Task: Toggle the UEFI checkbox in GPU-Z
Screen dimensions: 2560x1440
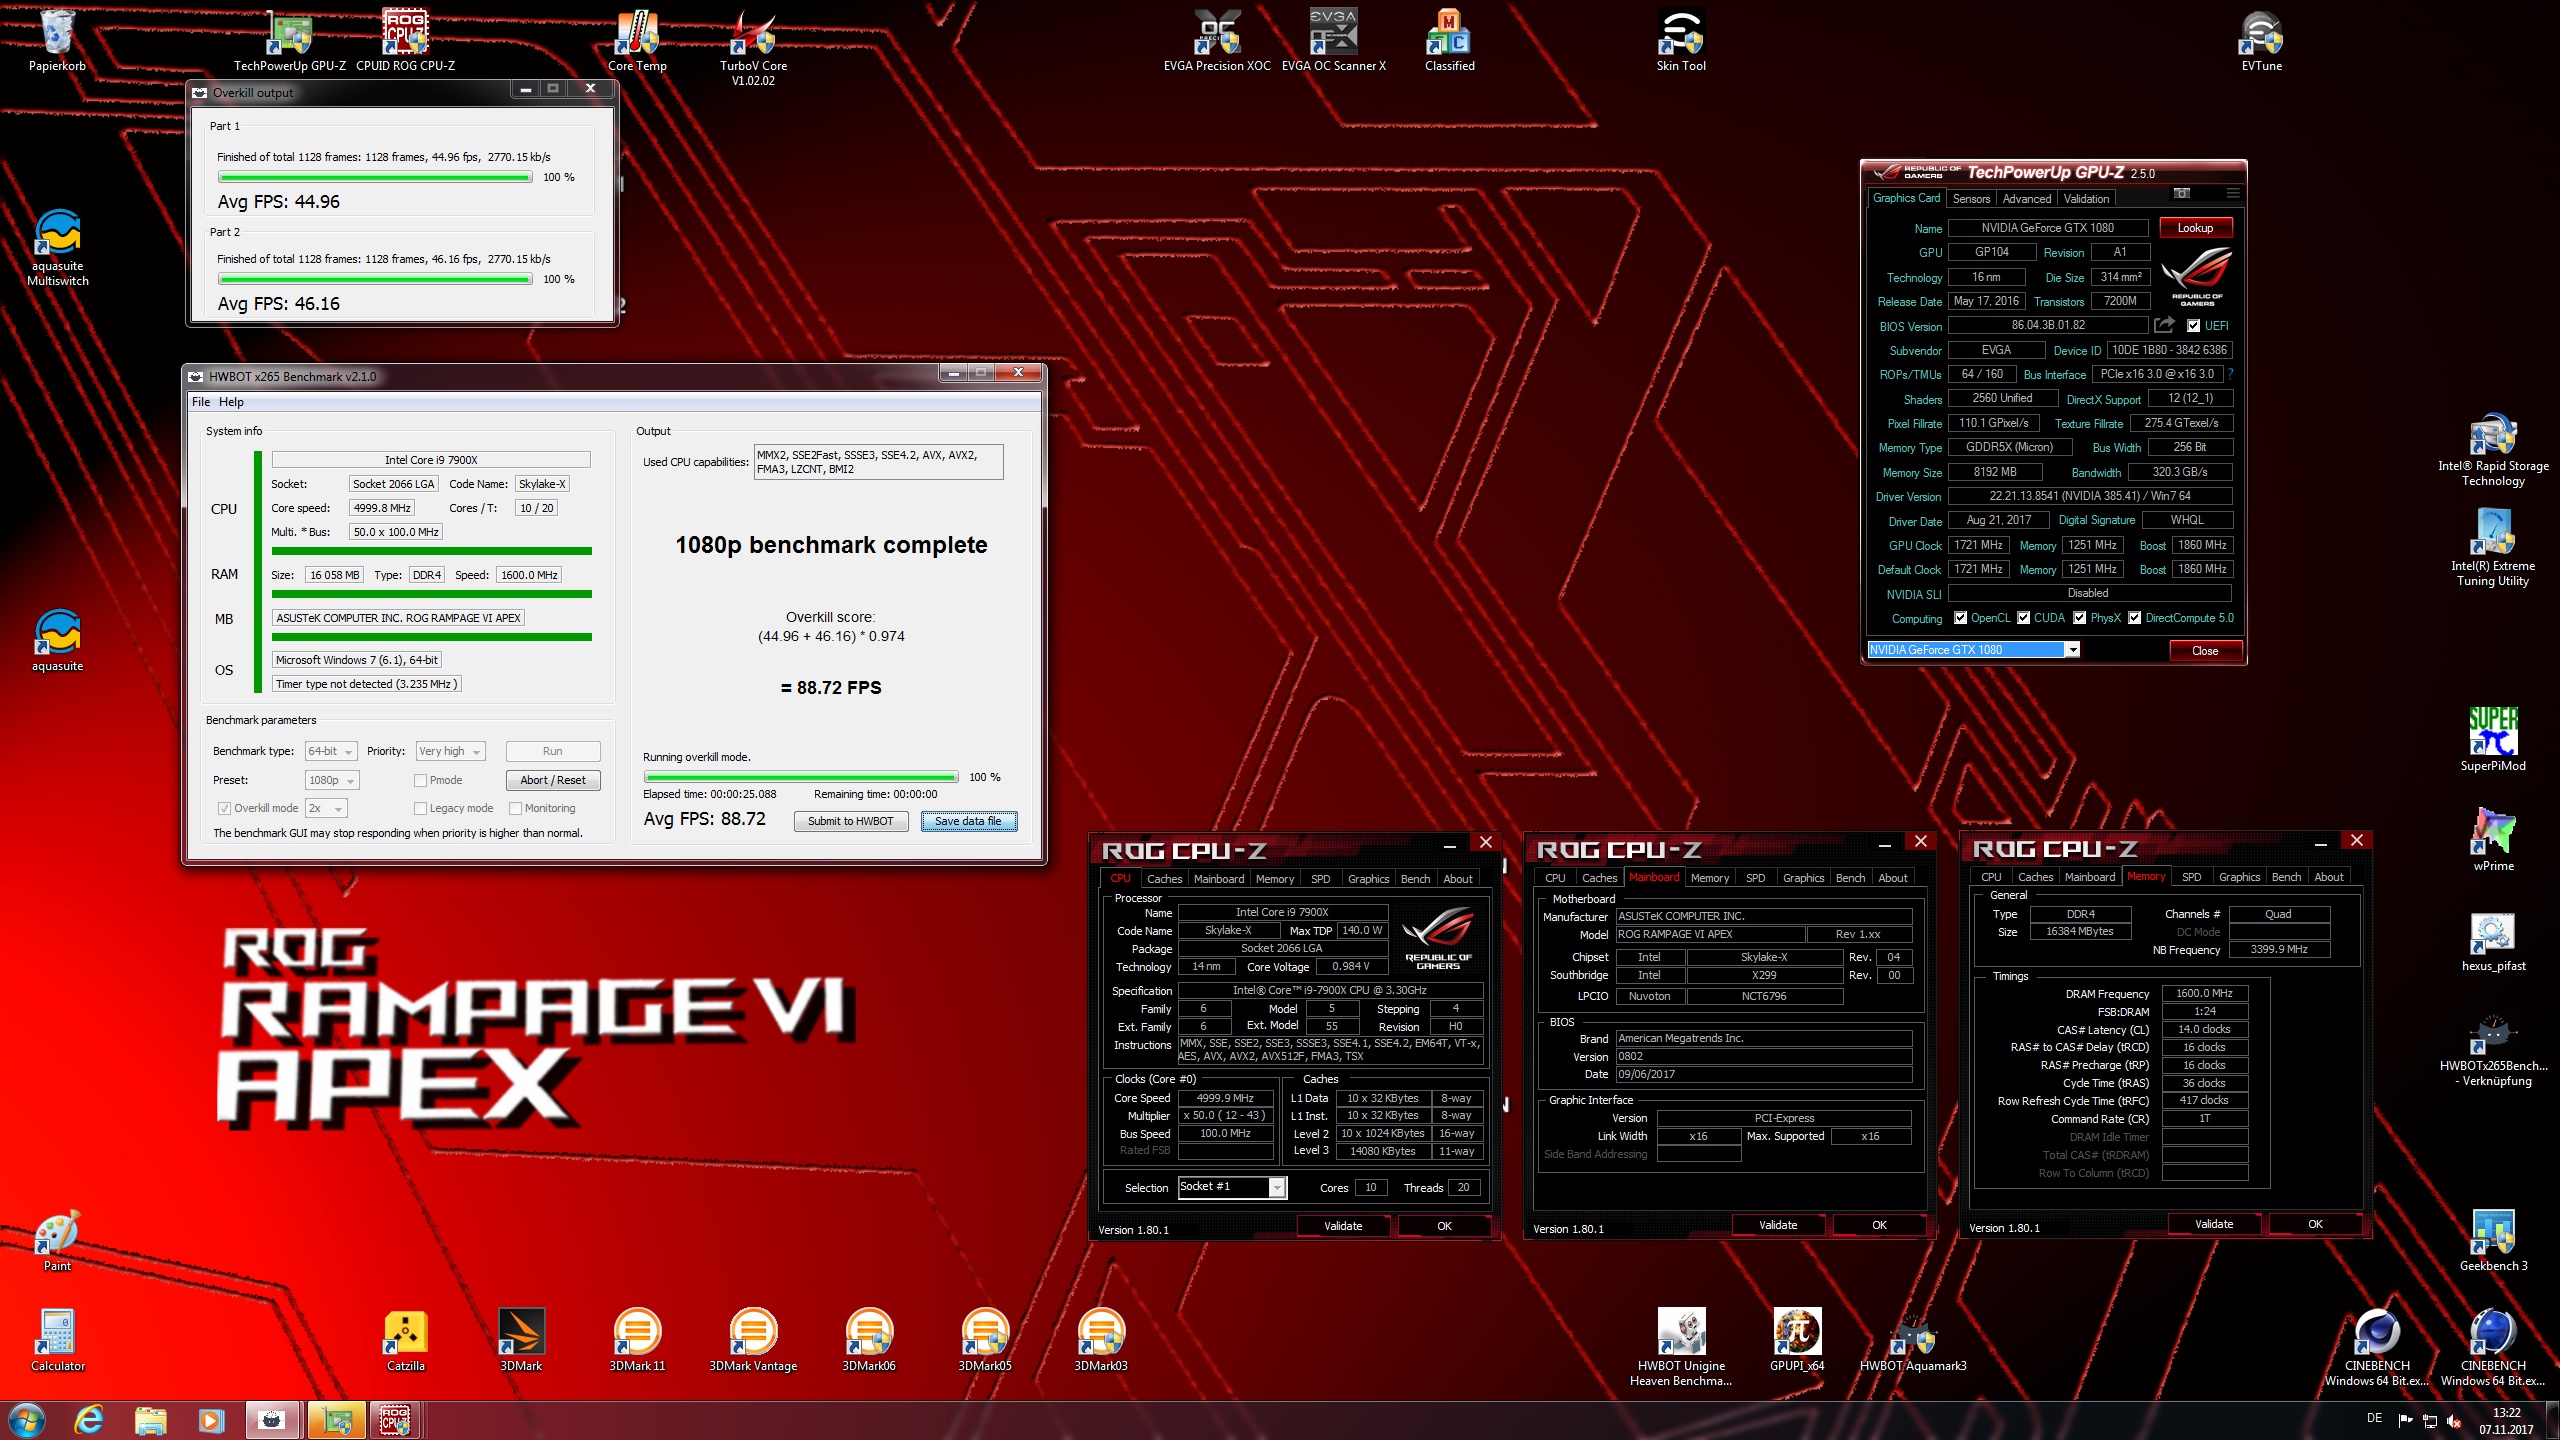Action: pyautogui.click(x=2193, y=326)
